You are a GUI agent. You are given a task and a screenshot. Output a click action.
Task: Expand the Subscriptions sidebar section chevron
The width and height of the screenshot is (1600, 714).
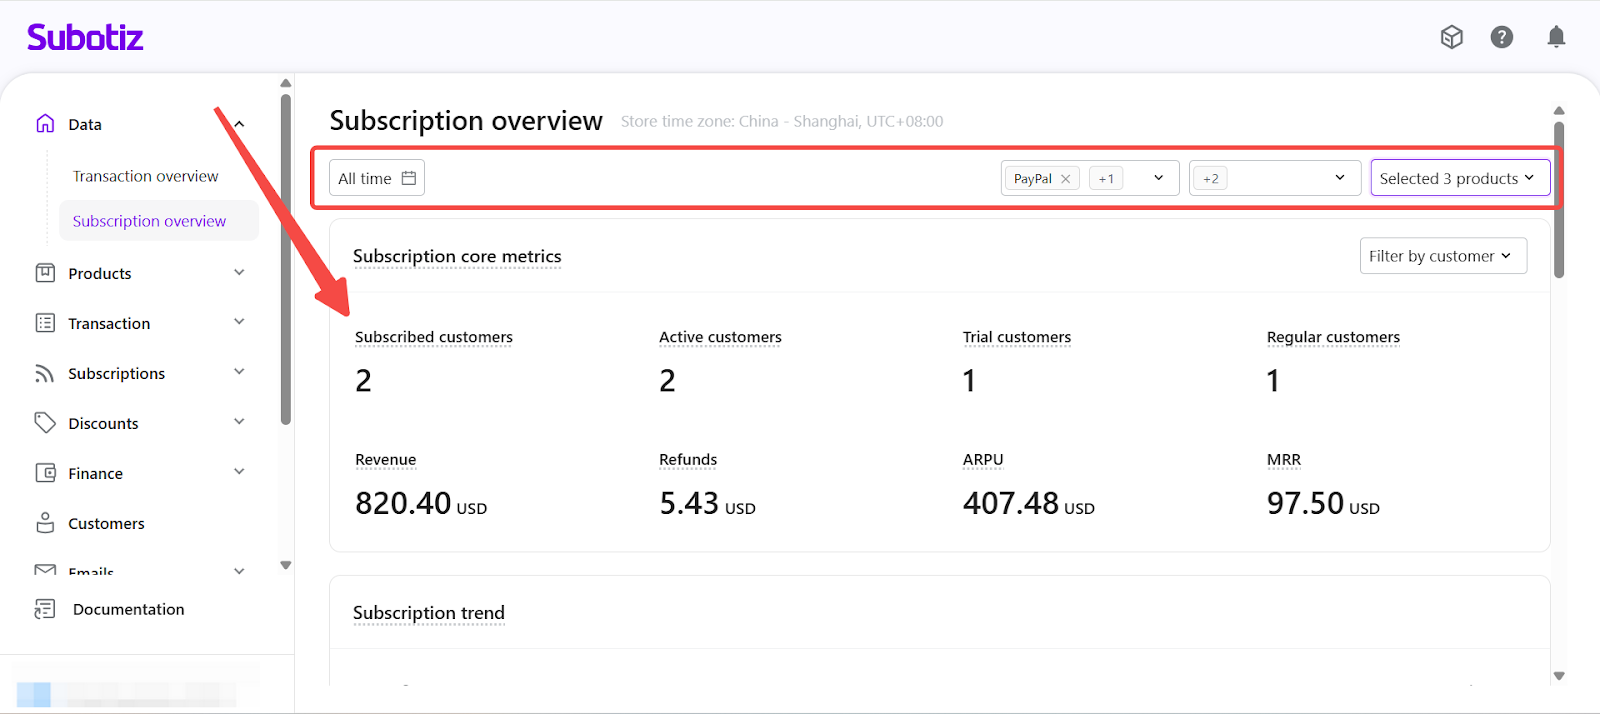point(239,372)
